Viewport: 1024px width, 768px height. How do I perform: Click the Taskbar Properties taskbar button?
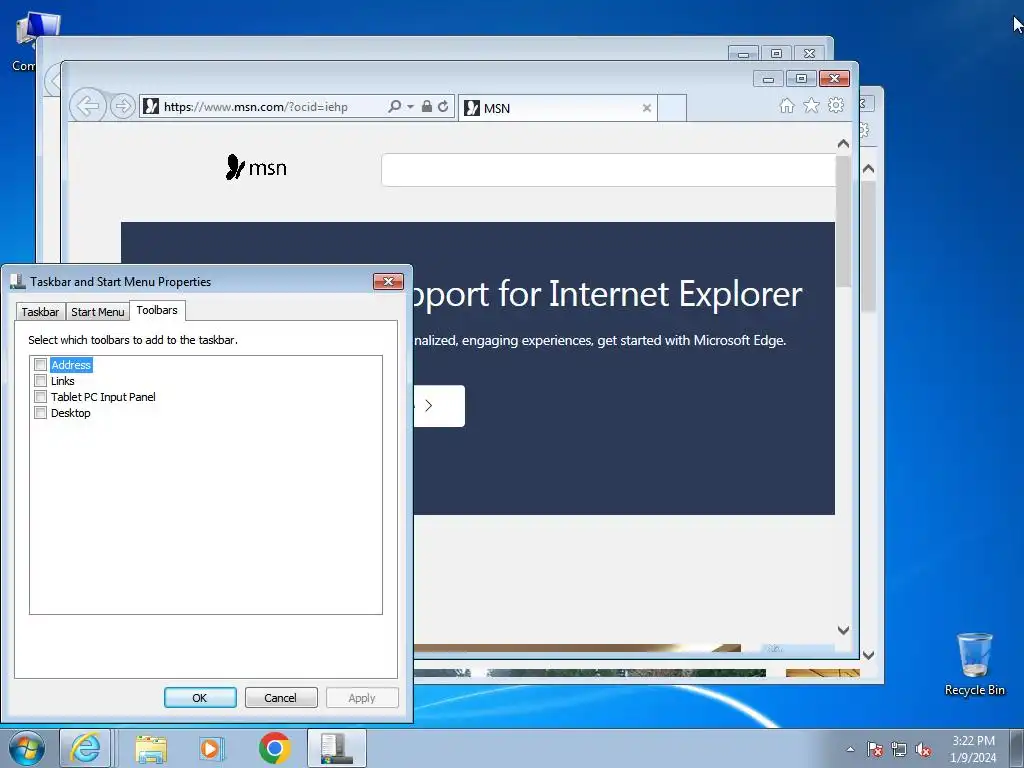[336, 748]
